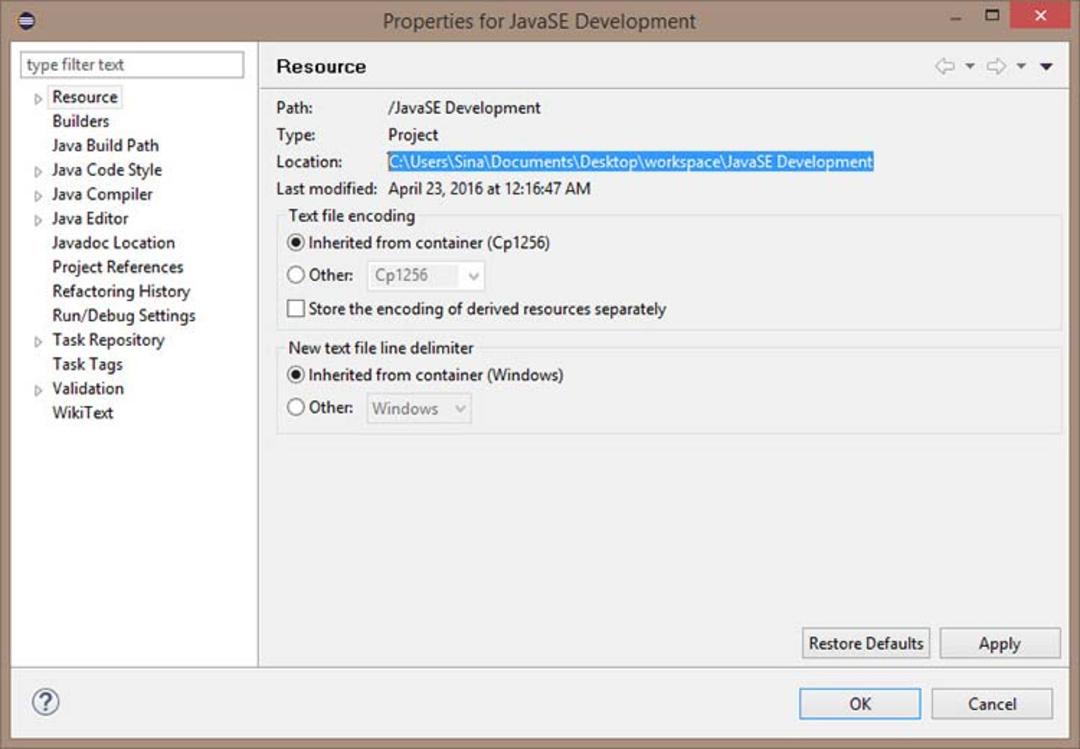This screenshot has height=749, width=1080.
Task: Select Resource in the tree
Action: (85, 97)
